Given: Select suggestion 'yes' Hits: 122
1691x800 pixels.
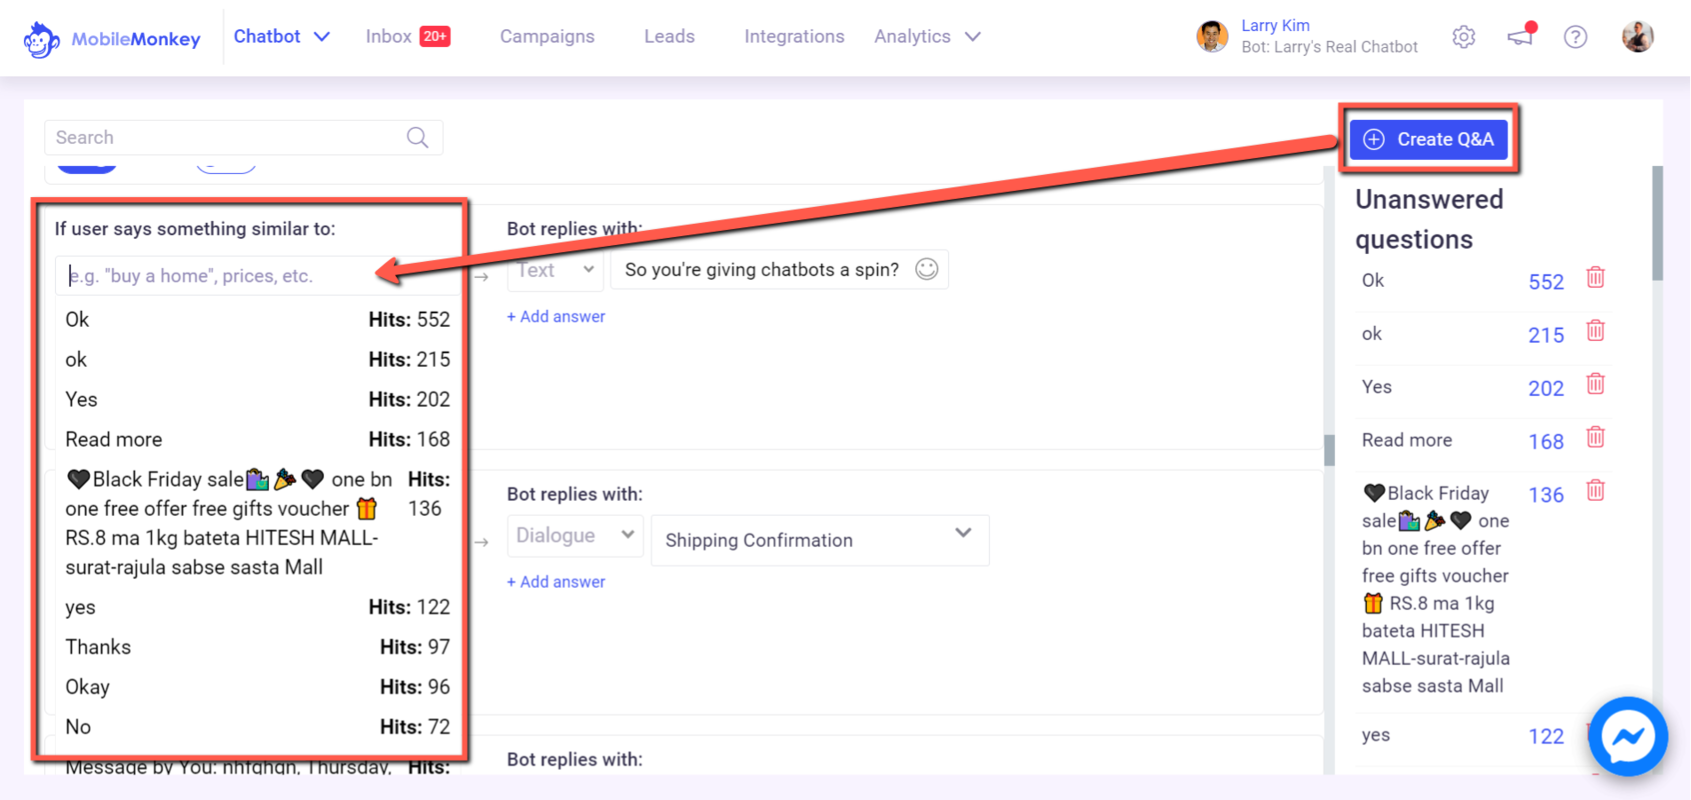Looking at the screenshot, I should coord(257,608).
